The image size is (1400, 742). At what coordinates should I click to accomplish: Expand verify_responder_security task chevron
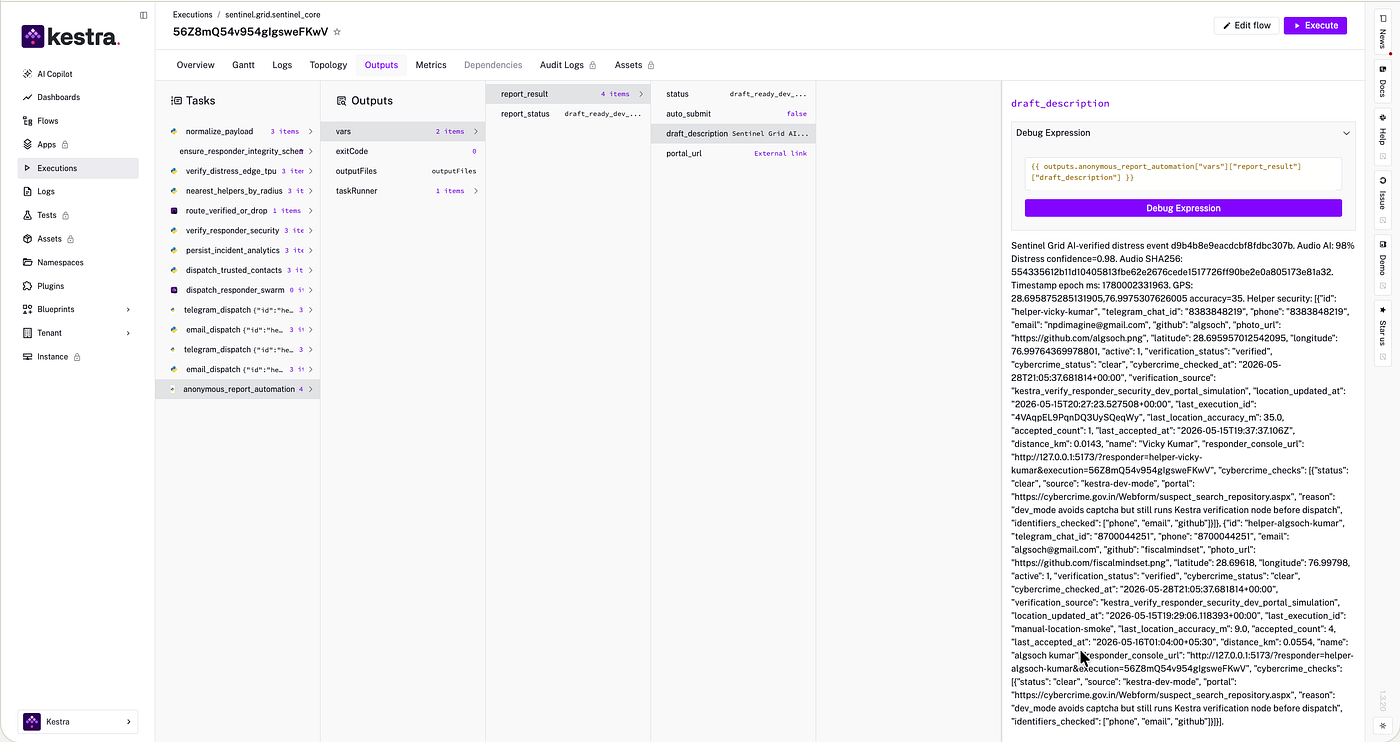pyautogui.click(x=310, y=231)
